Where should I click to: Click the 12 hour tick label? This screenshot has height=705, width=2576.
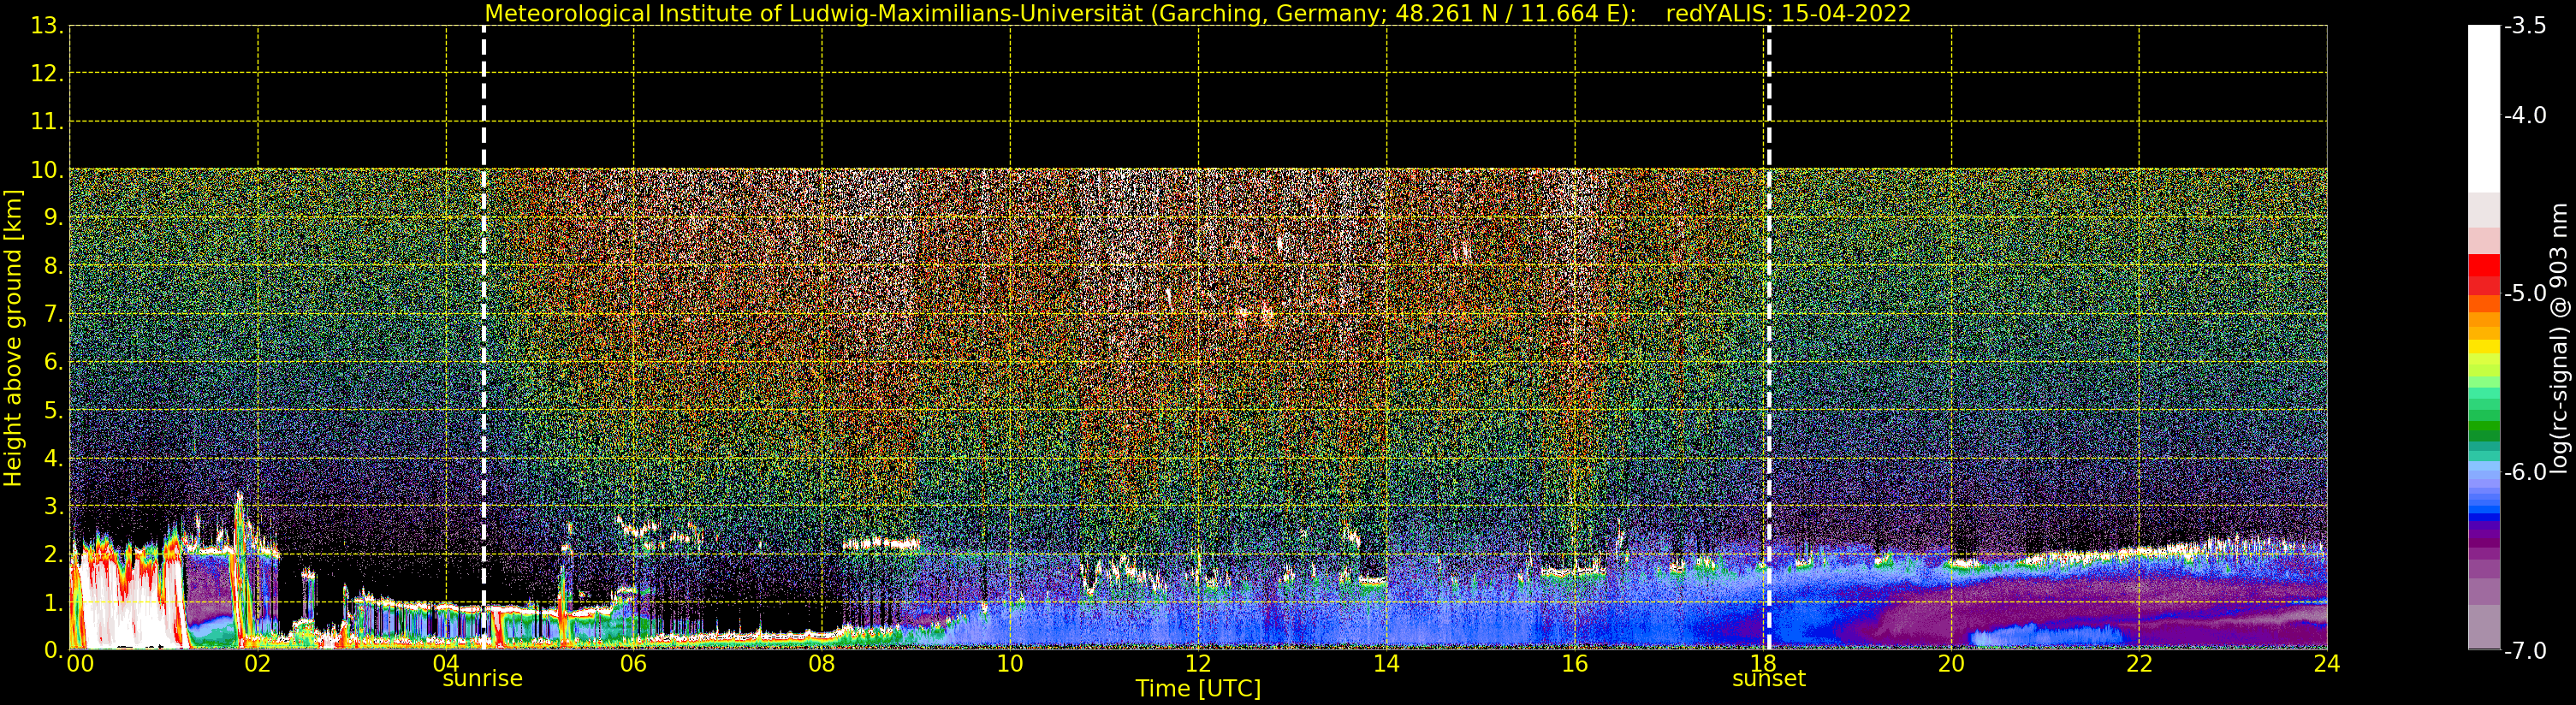(x=1198, y=663)
